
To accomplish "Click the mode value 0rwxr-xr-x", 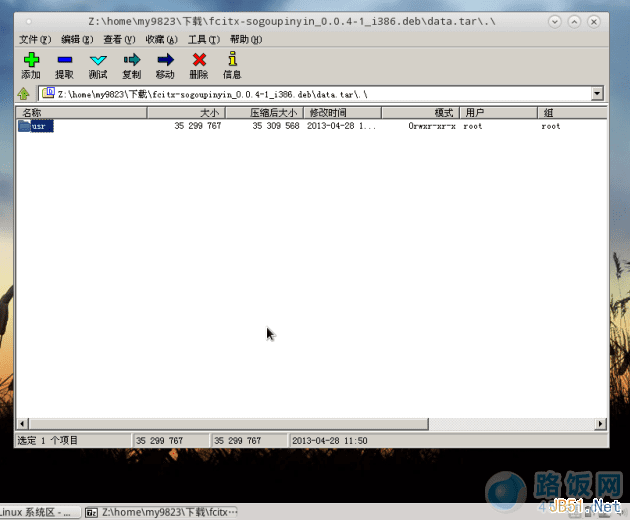I will (x=432, y=126).
